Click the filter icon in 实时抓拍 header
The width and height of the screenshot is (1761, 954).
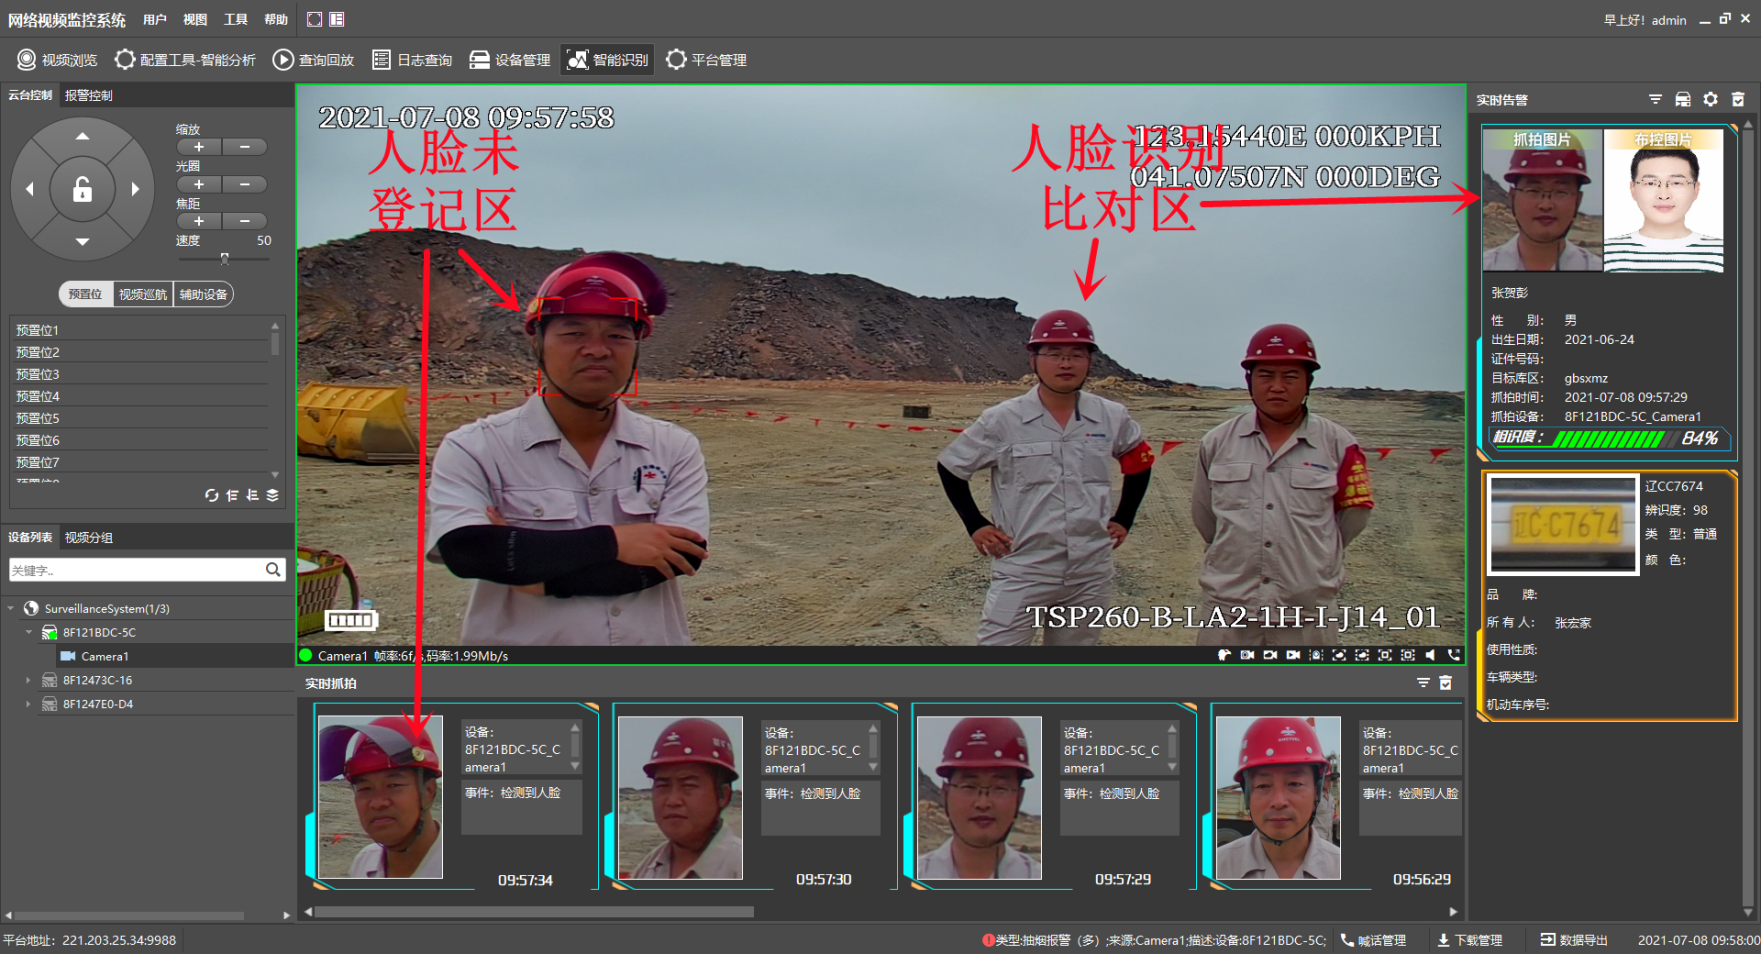point(1423,683)
